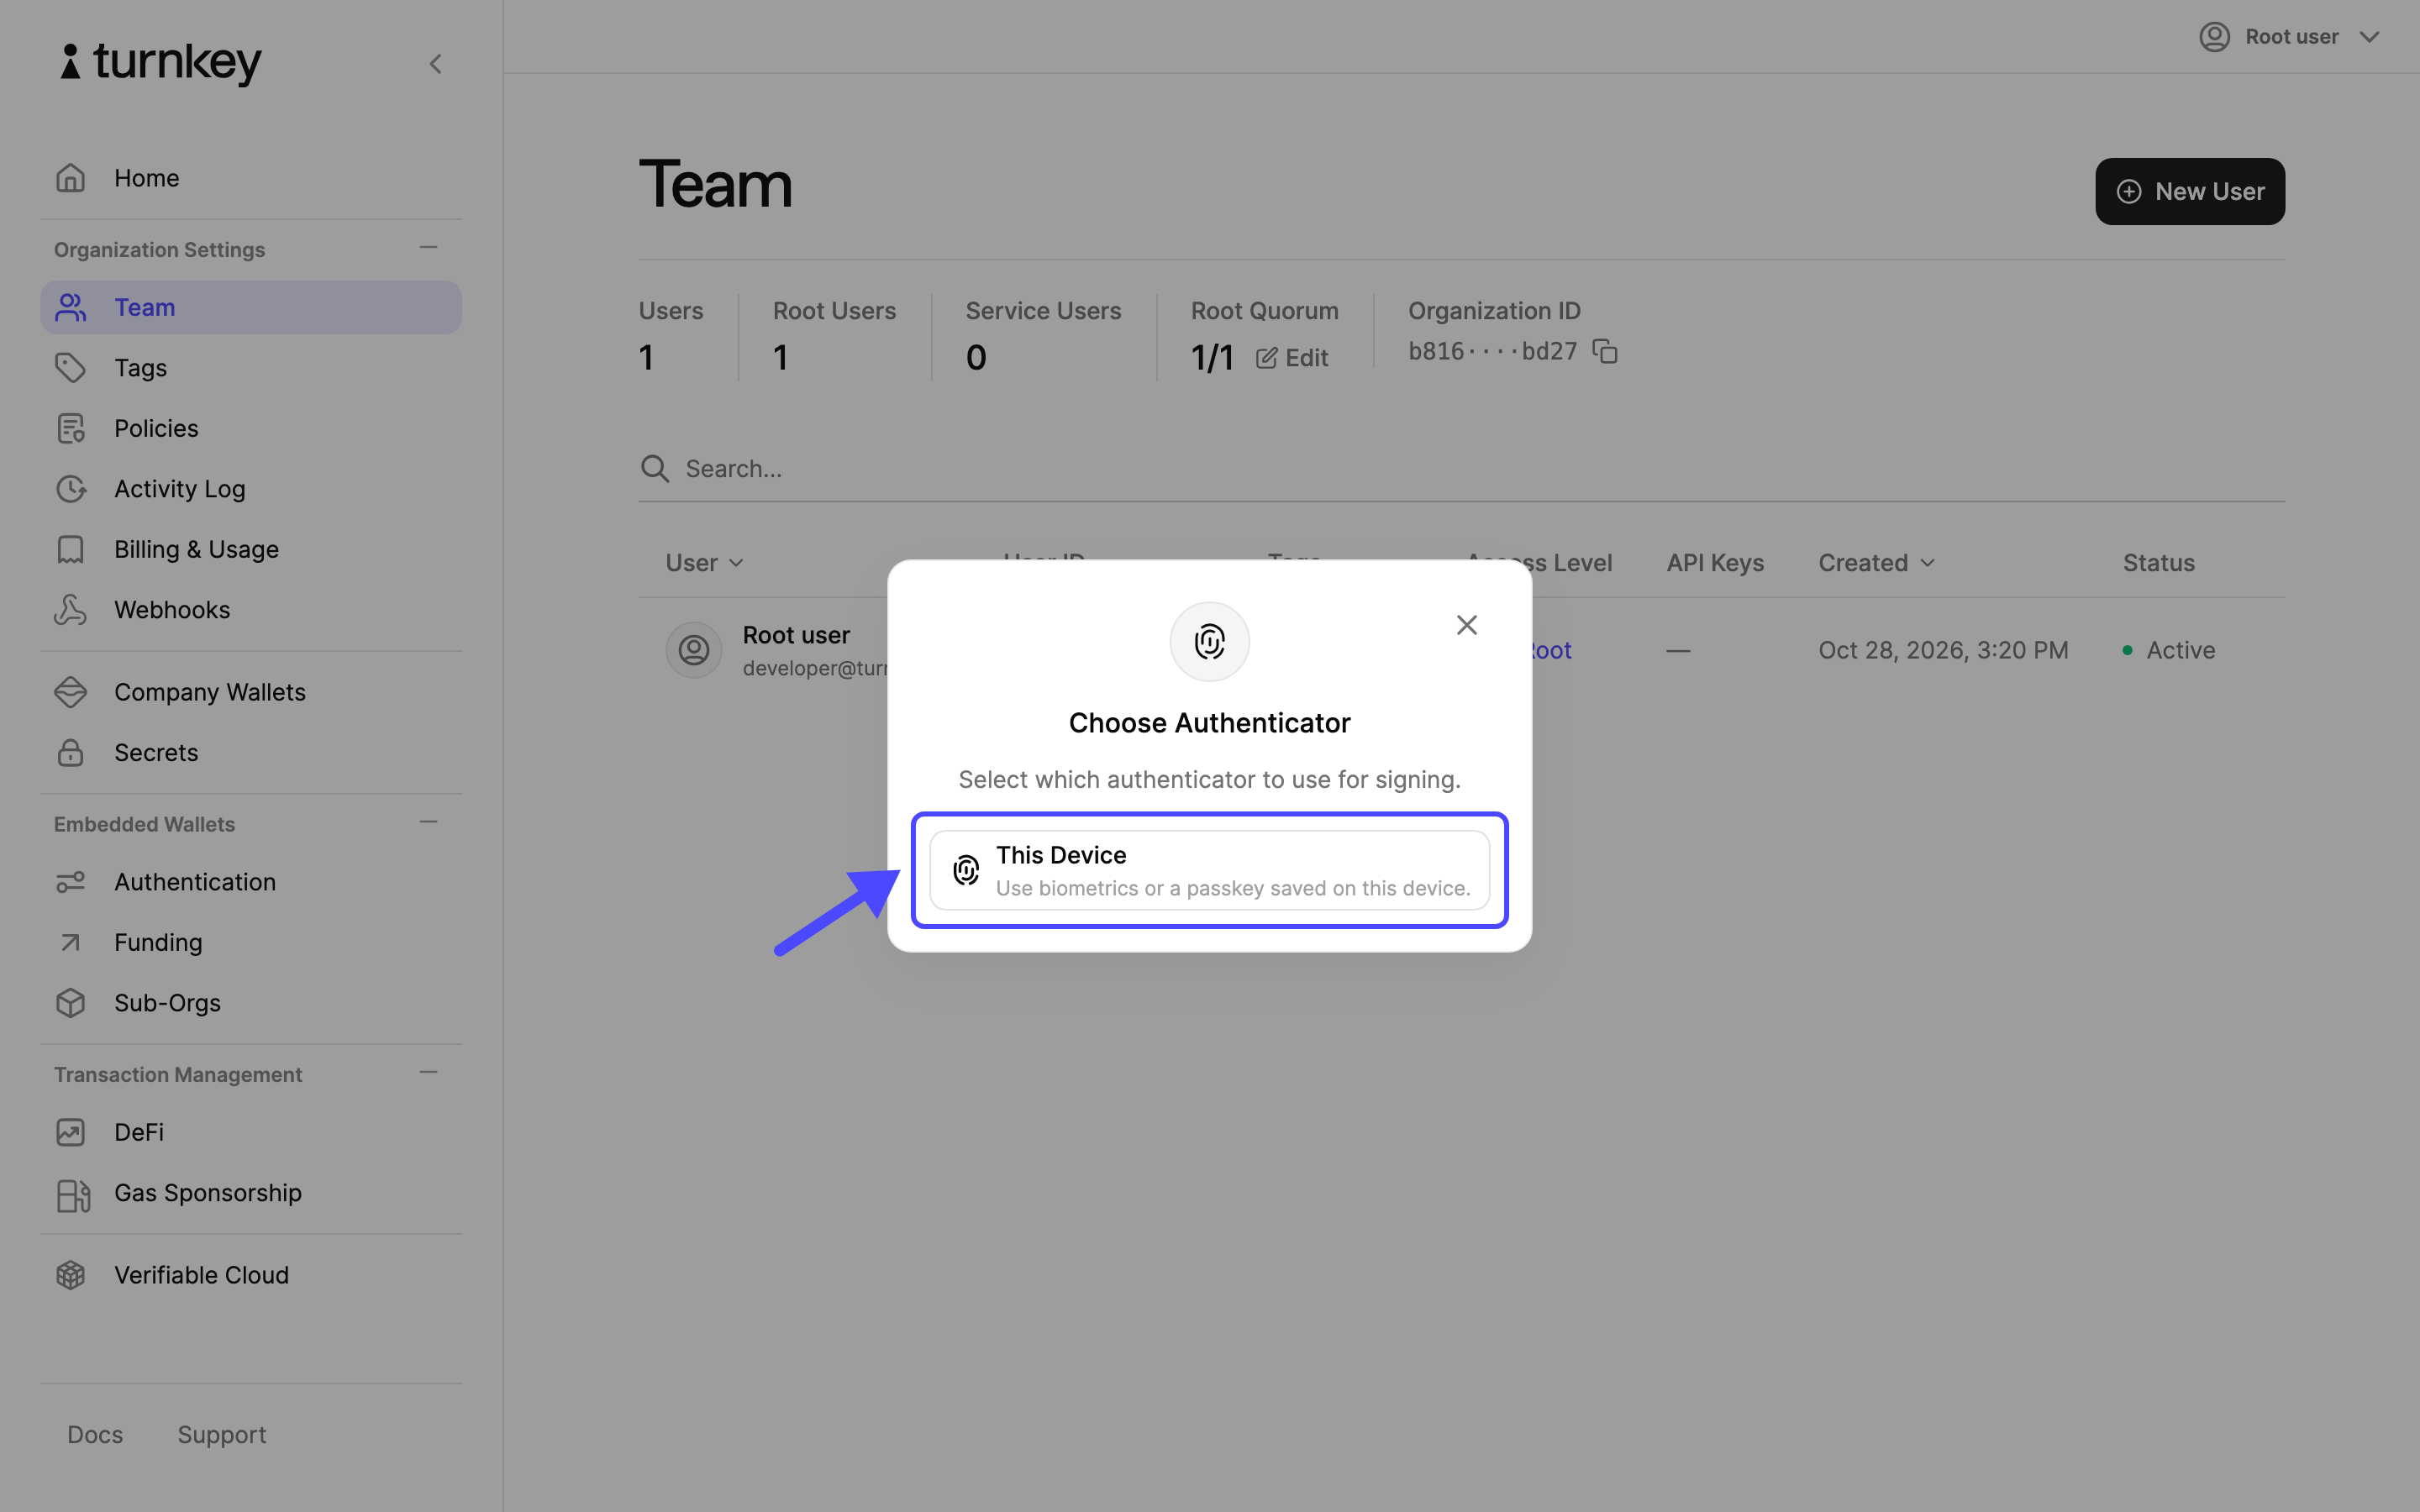2420x1512 pixels.
Task: Click the Gas Sponsorship pump icon
Action: point(72,1195)
